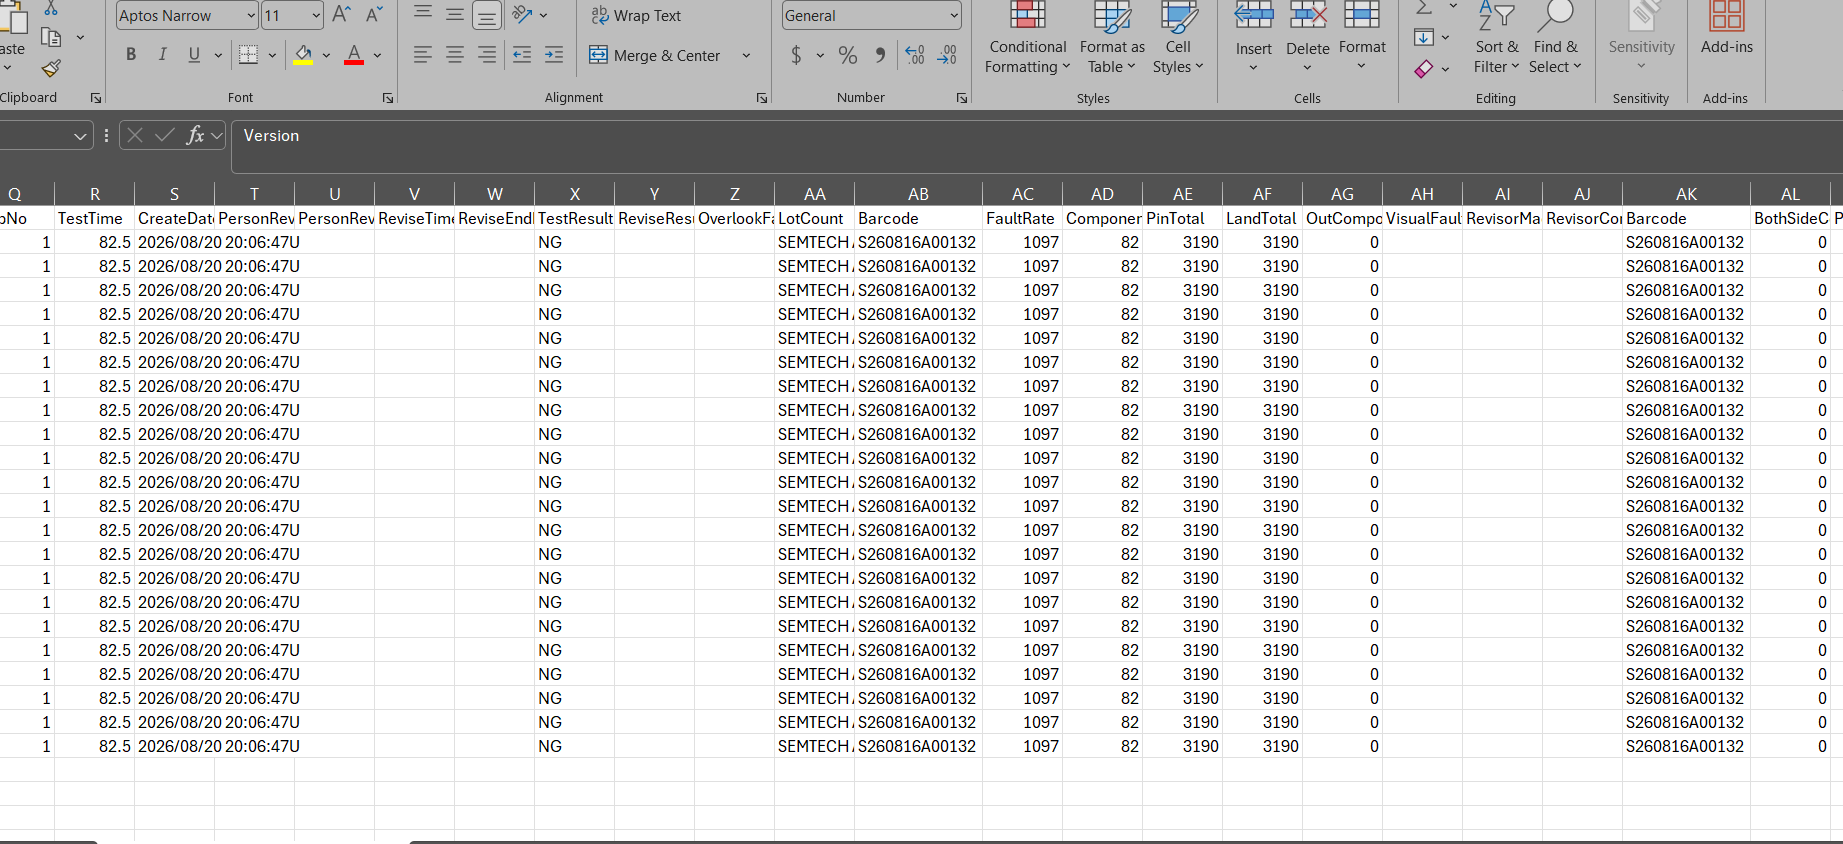Click Merge & Center button
Viewport: 1843px width, 844px height.
[x=656, y=55]
